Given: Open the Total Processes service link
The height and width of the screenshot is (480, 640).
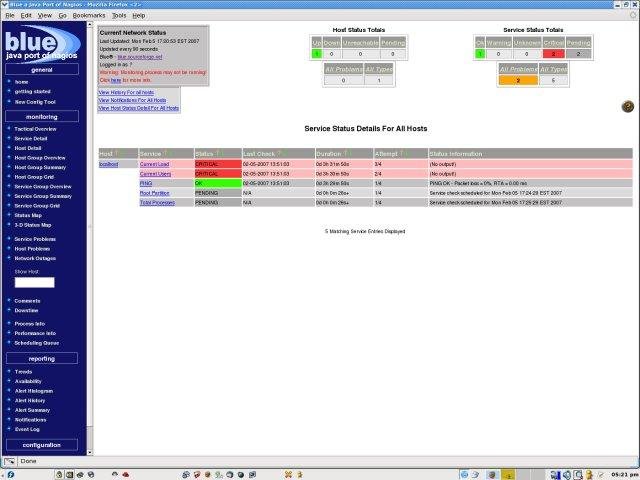Looking at the screenshot, I should tap(157, 202).
